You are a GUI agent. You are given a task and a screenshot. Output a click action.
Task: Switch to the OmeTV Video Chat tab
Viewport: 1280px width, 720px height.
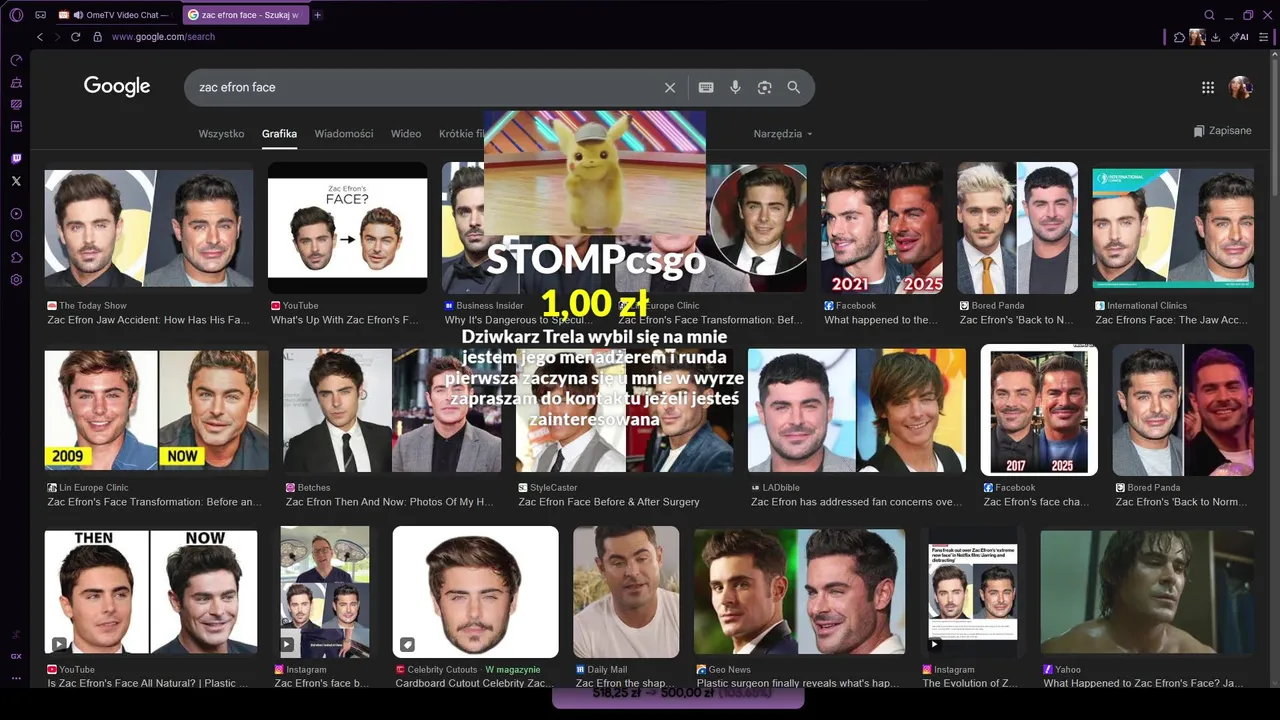[115, 15]
